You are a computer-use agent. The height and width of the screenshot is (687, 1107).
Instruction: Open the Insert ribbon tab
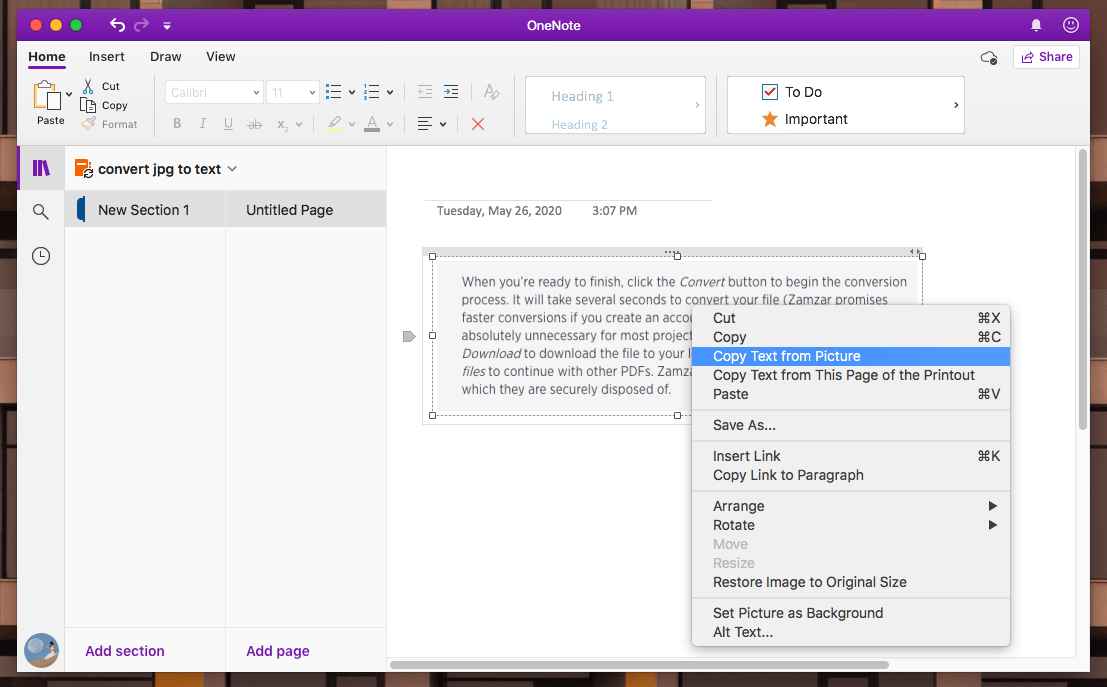(107, 56)
